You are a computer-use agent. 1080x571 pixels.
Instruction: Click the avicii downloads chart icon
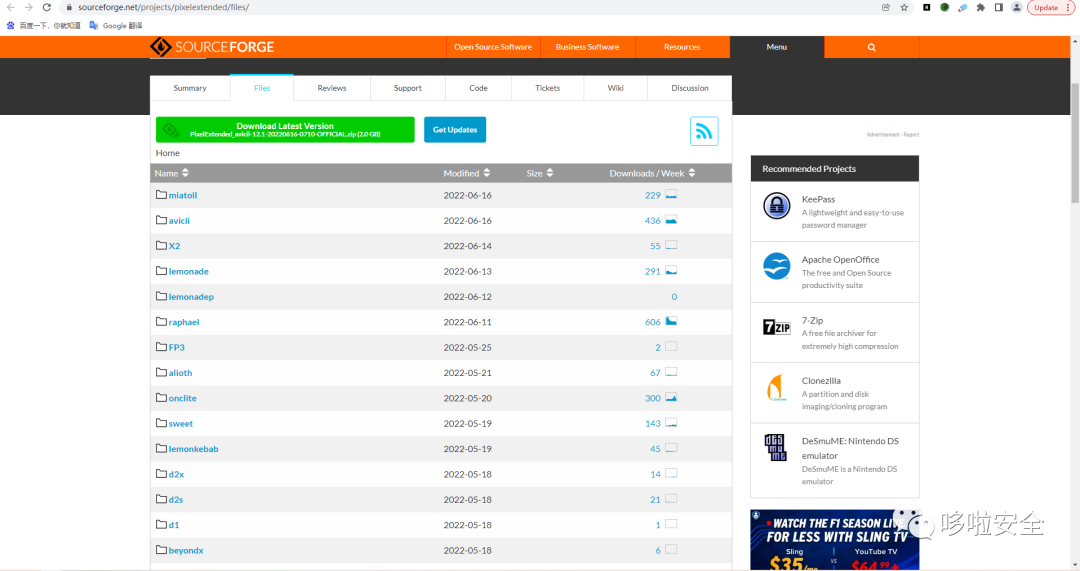[x=671, y=220]
